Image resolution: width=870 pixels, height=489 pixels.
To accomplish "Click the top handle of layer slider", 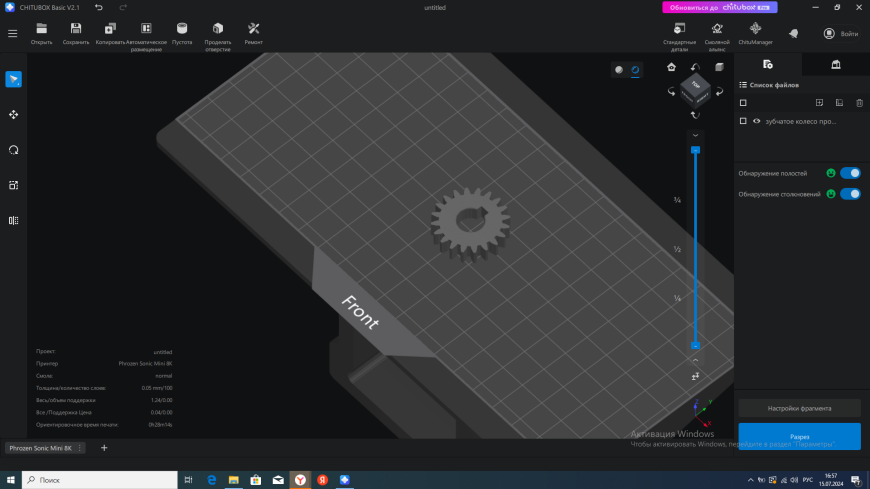I will point(695,150).
